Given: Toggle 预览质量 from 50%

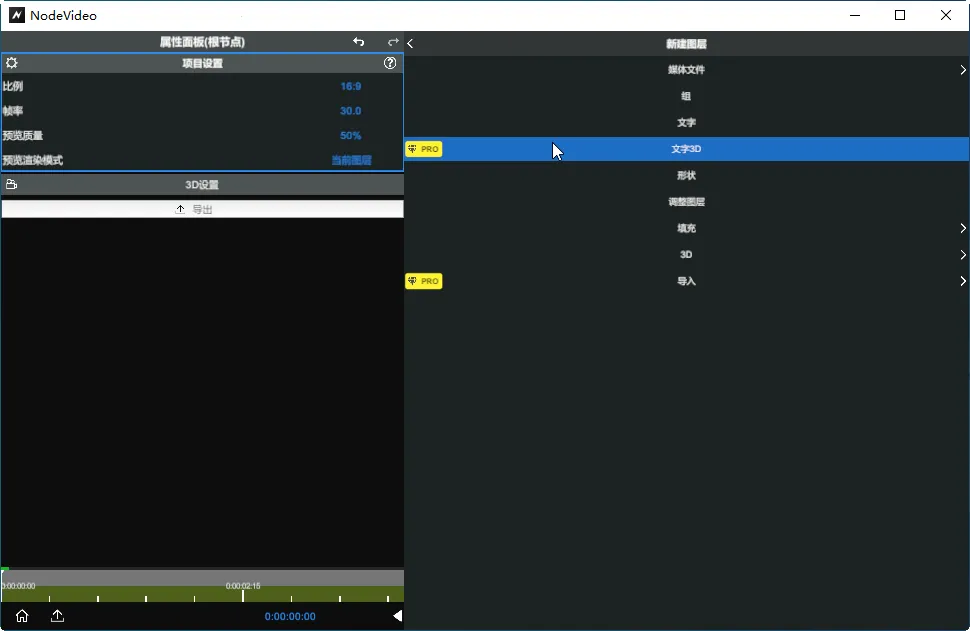Looking at the screenshot, I should [x=348, y=134].
